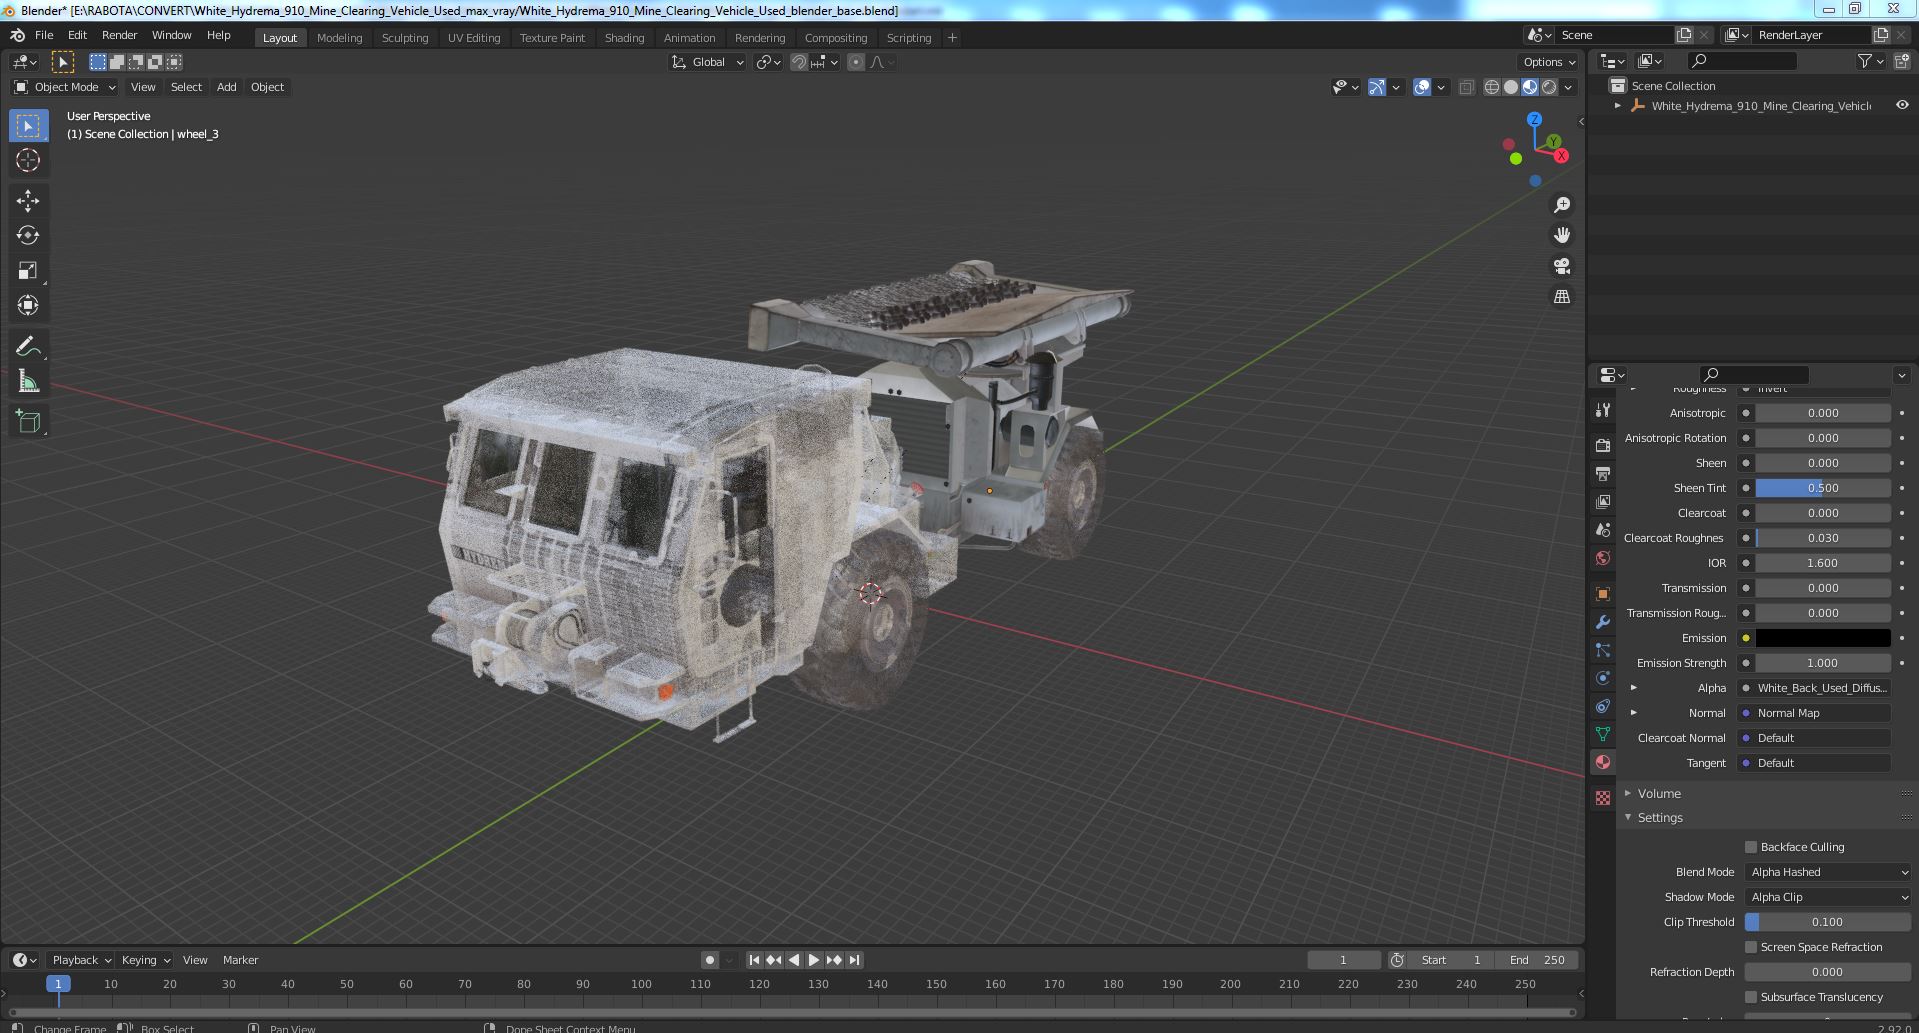This screenshot has width=1919, height=1033.
Task: Toggle snapping magnet icon
Action: [x=799, y=62]
